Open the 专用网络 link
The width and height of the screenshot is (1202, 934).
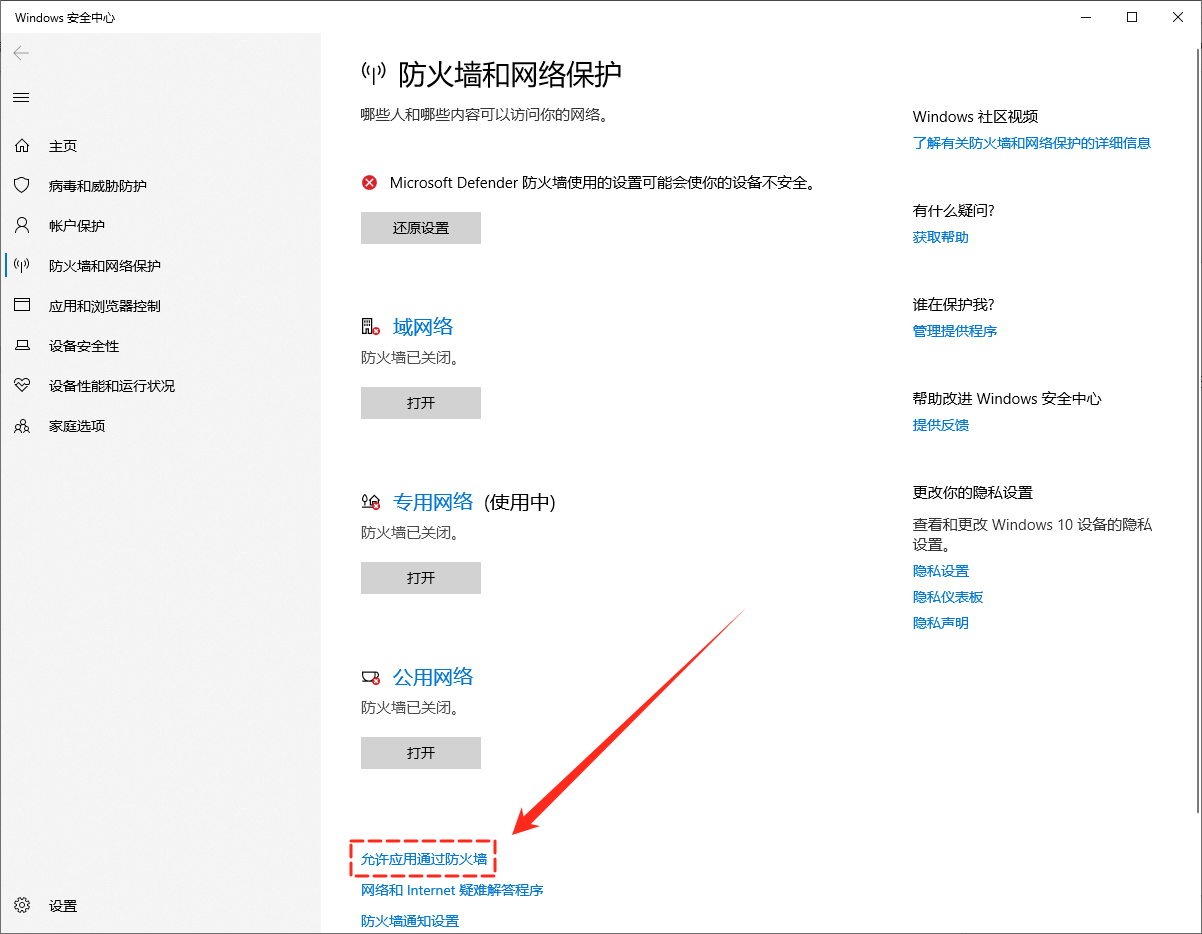coord(433,502)
